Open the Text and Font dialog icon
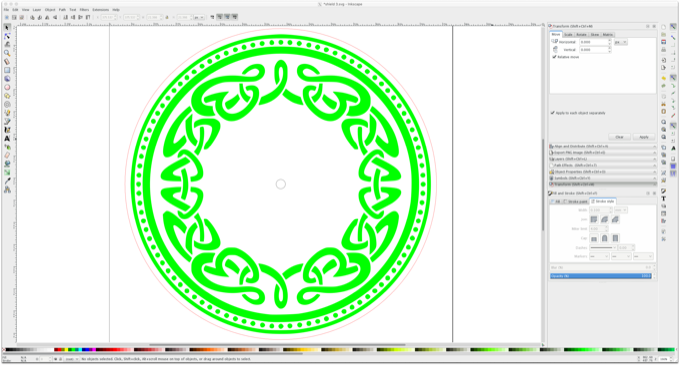This screenshot has height=365, width=680. [664, 199]
